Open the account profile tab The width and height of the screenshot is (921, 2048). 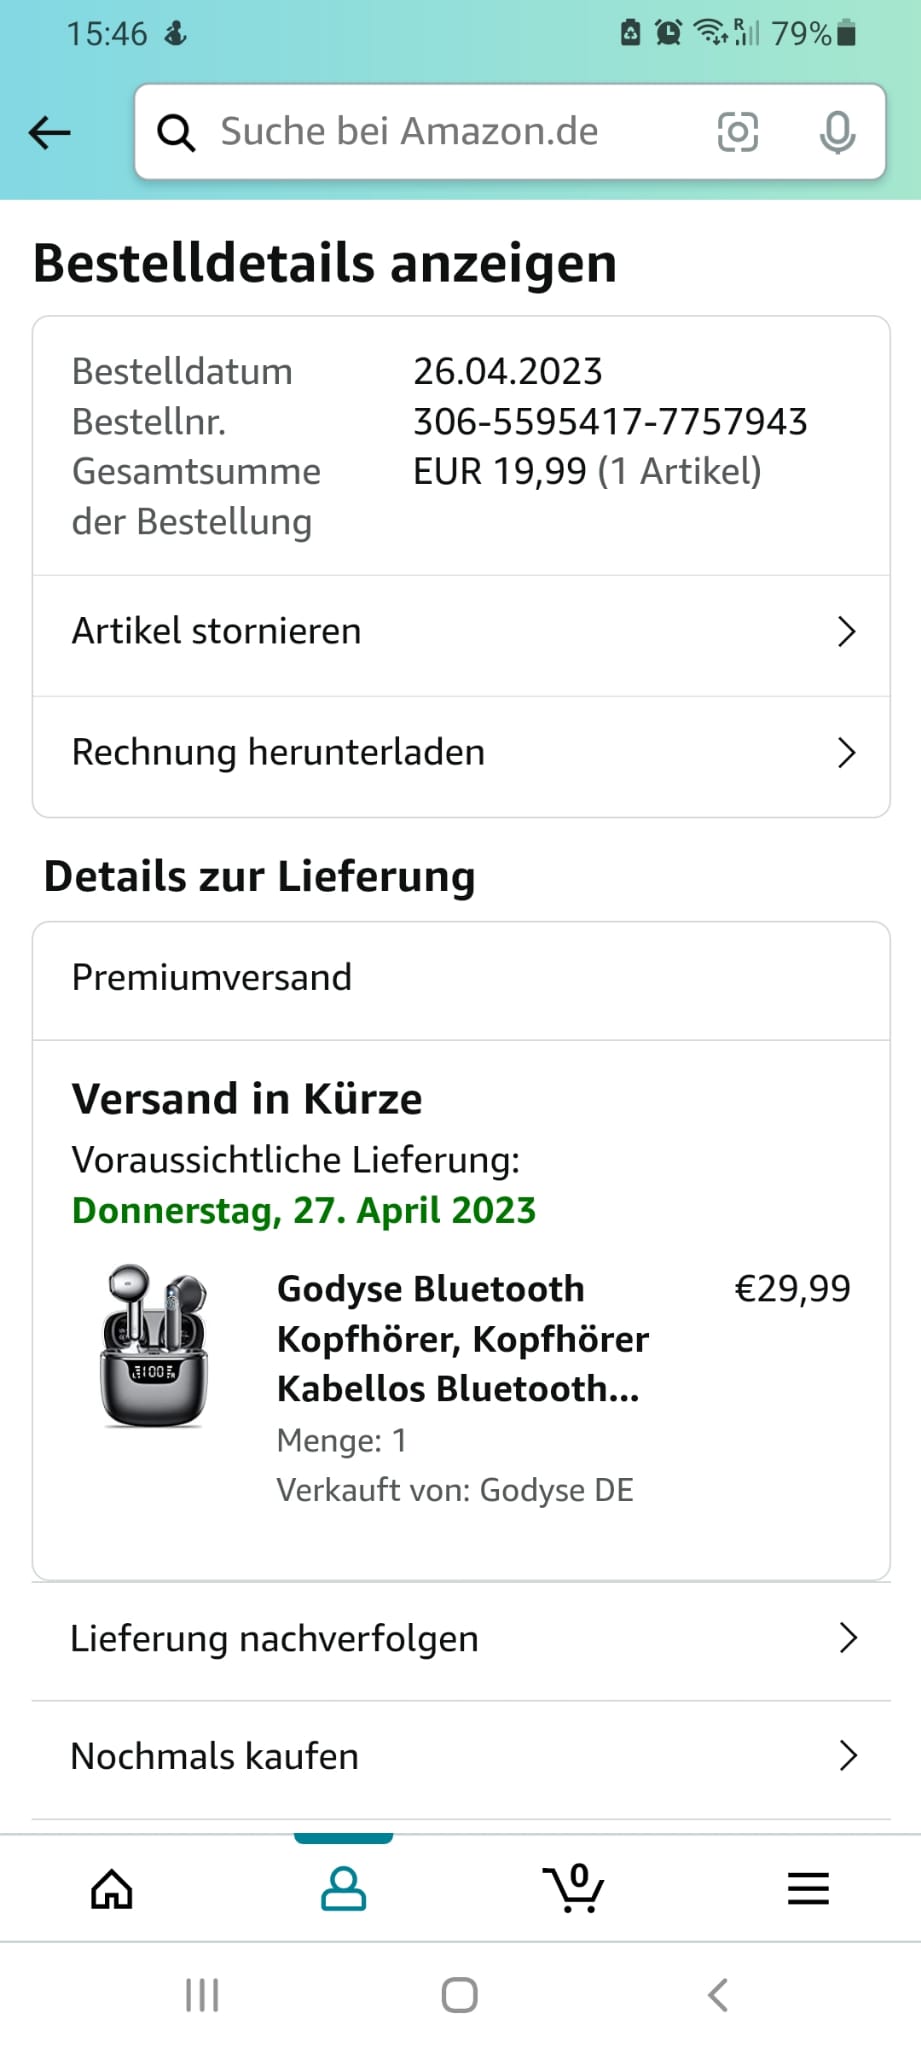pos(343,1889)
